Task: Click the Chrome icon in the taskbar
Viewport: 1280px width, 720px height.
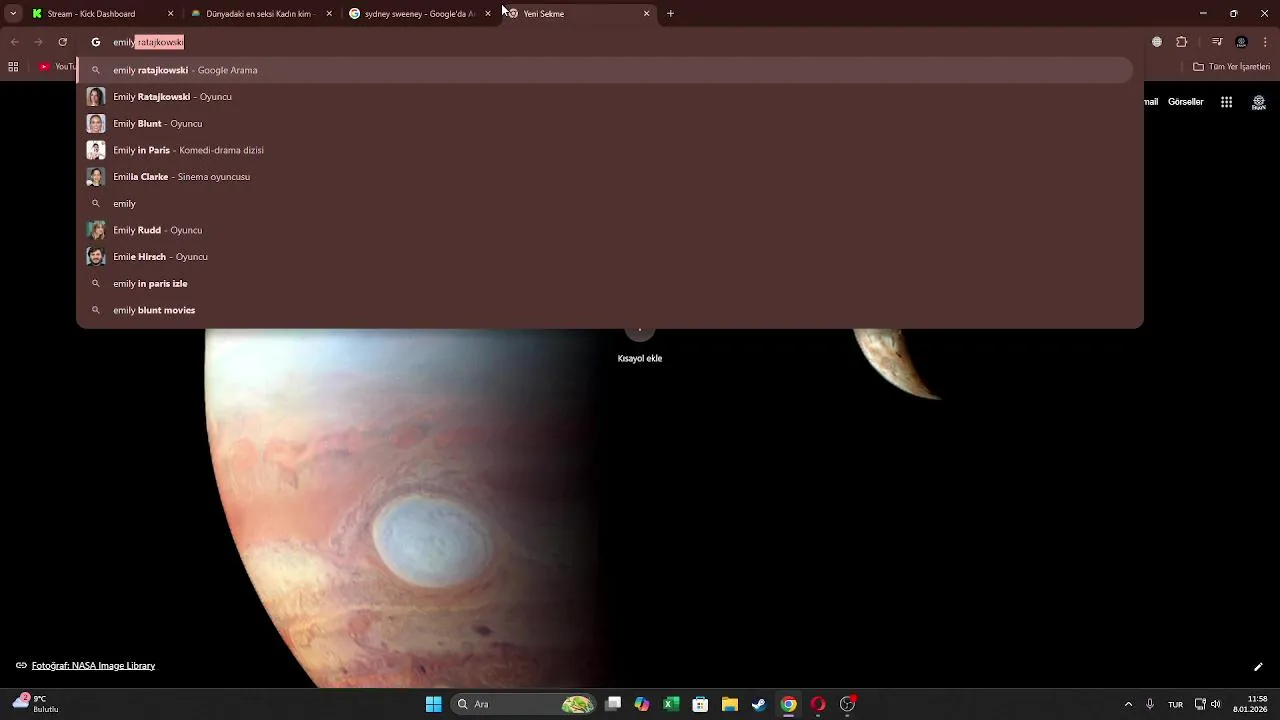Action: tap(788, 704)
